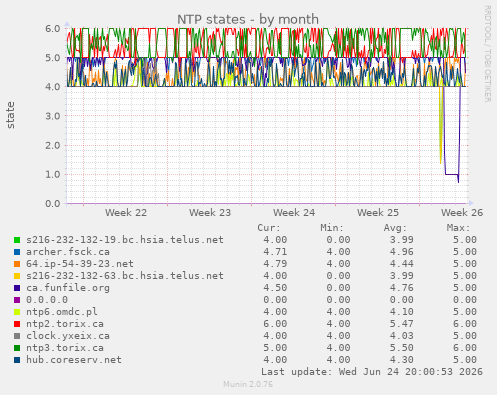Image resolution: width=497 pixels, height=395 pixels.
Task: Click the Avg value 4.03 for clock.yxeix.ca
Action: (x=401, y=336)
